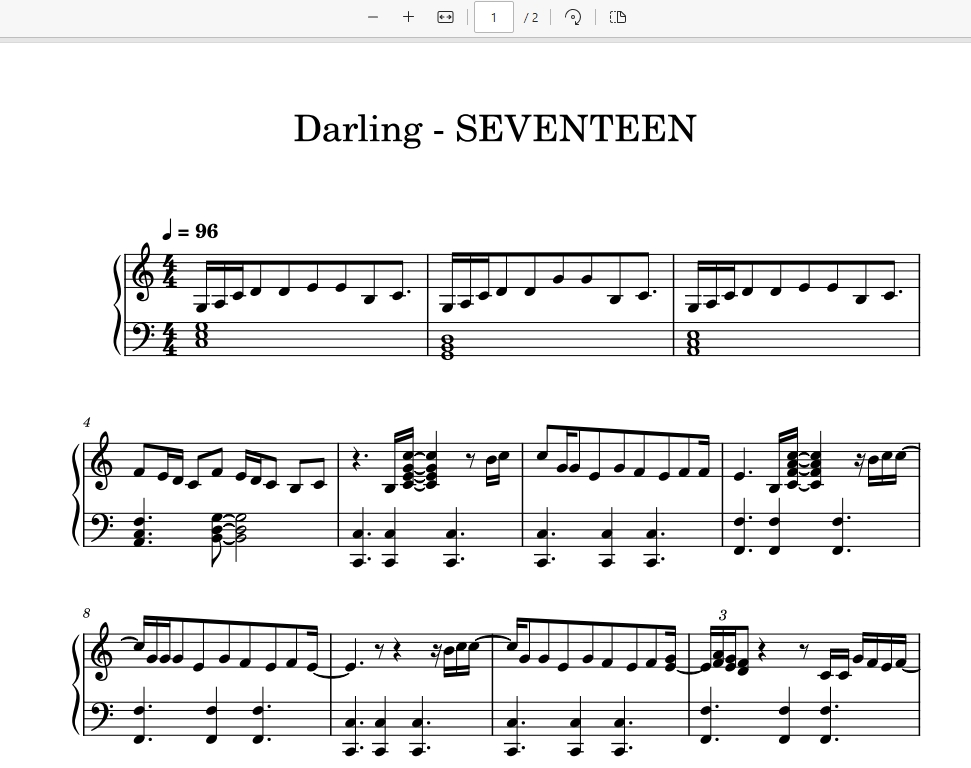Click the treble clef in the first system
The width and height of the screenshot is (971, 768).
143,272
